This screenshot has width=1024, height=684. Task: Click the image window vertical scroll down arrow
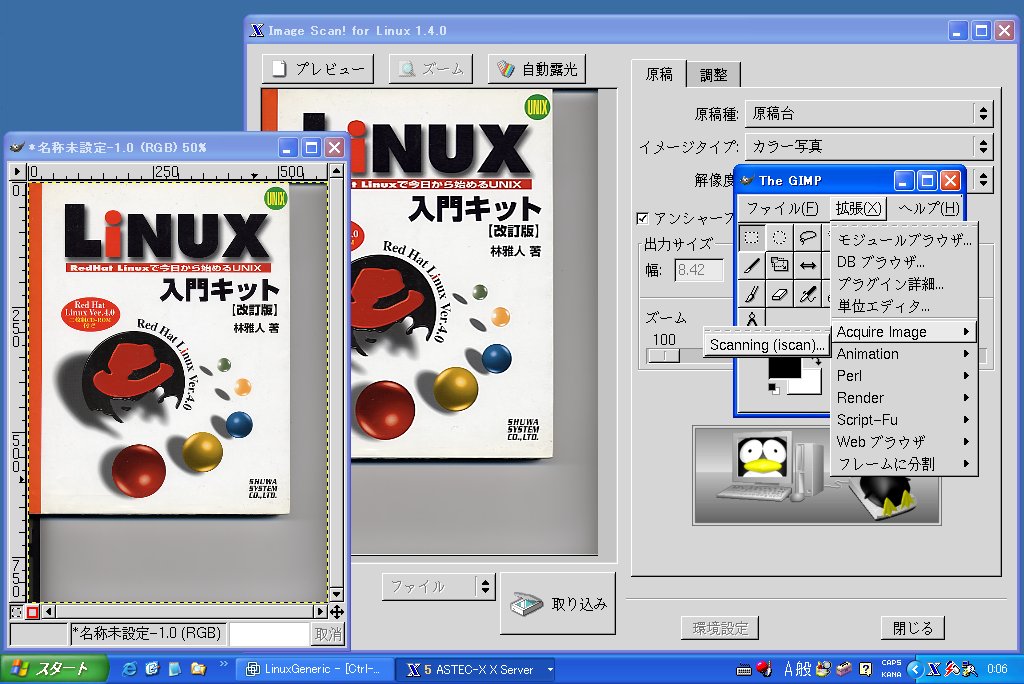click(336, 594)
